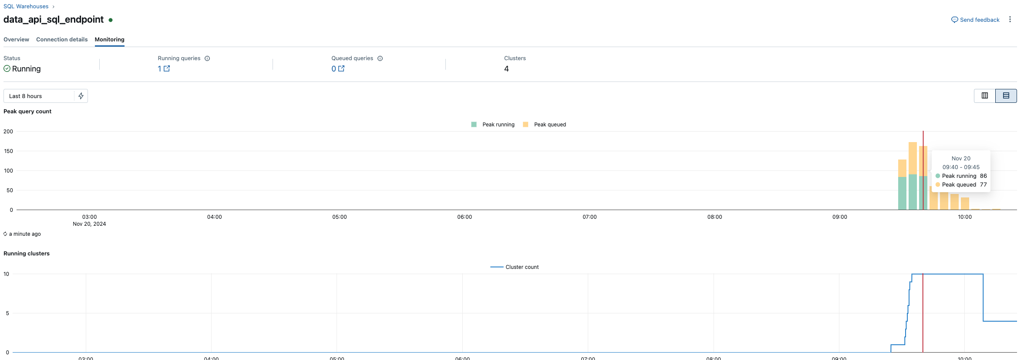Image resolution: width=1024 pixels, height=360 pixels.
Task: Click the info icon next to Queued queries
Action: click(x=380, y=58)
